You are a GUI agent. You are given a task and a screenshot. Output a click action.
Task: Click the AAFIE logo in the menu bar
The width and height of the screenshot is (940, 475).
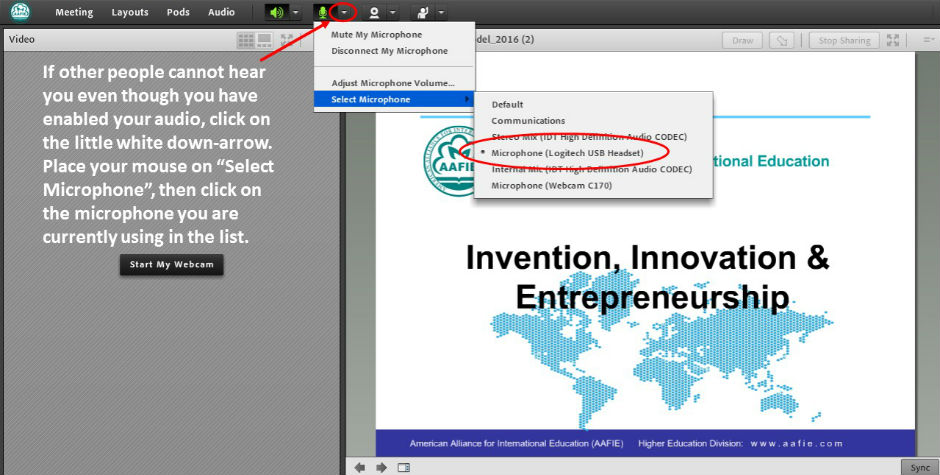(x=20, y=11)
